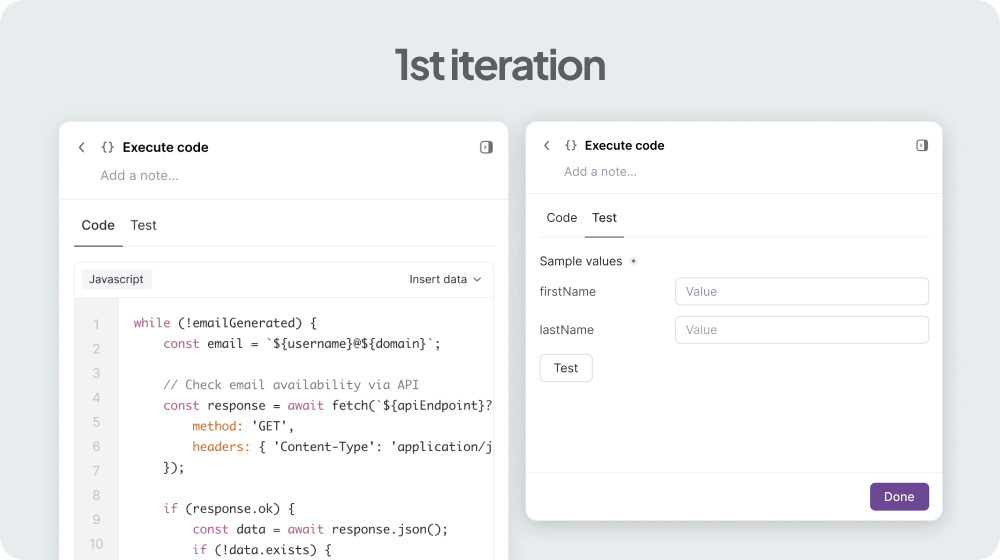The height and width of the screenshot is (560, 1000).
Task: Click code line 'if (!data.exists) {'
Action: tap(262, 550)
